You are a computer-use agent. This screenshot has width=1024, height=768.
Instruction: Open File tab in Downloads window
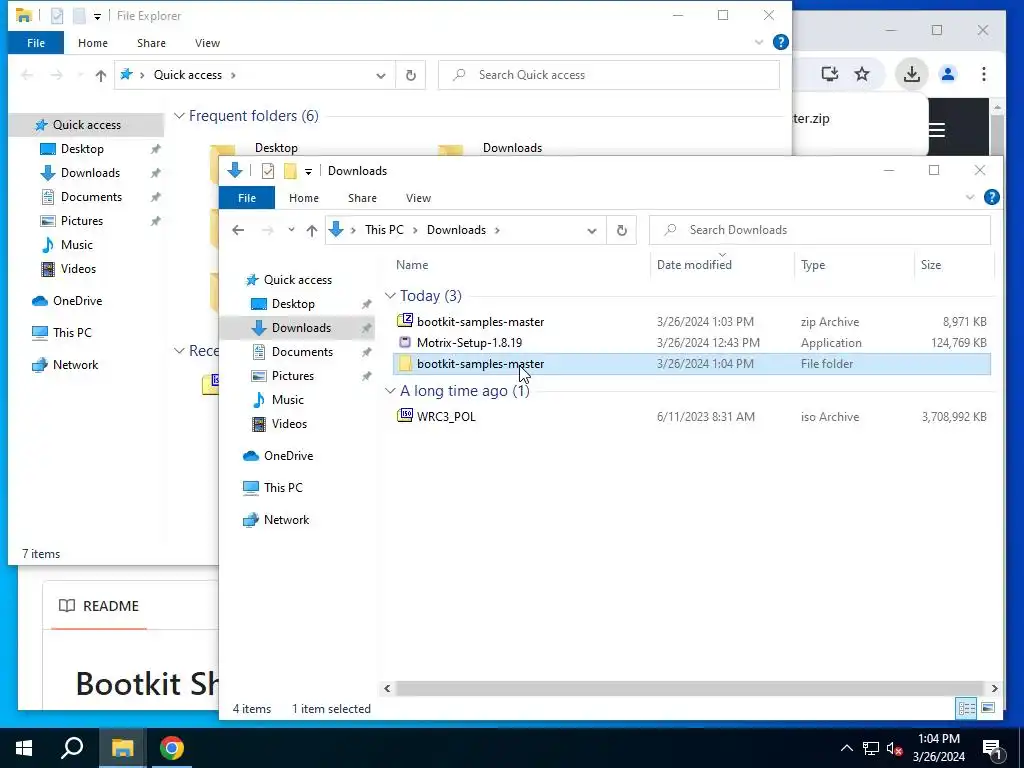(x=247, y=198)
